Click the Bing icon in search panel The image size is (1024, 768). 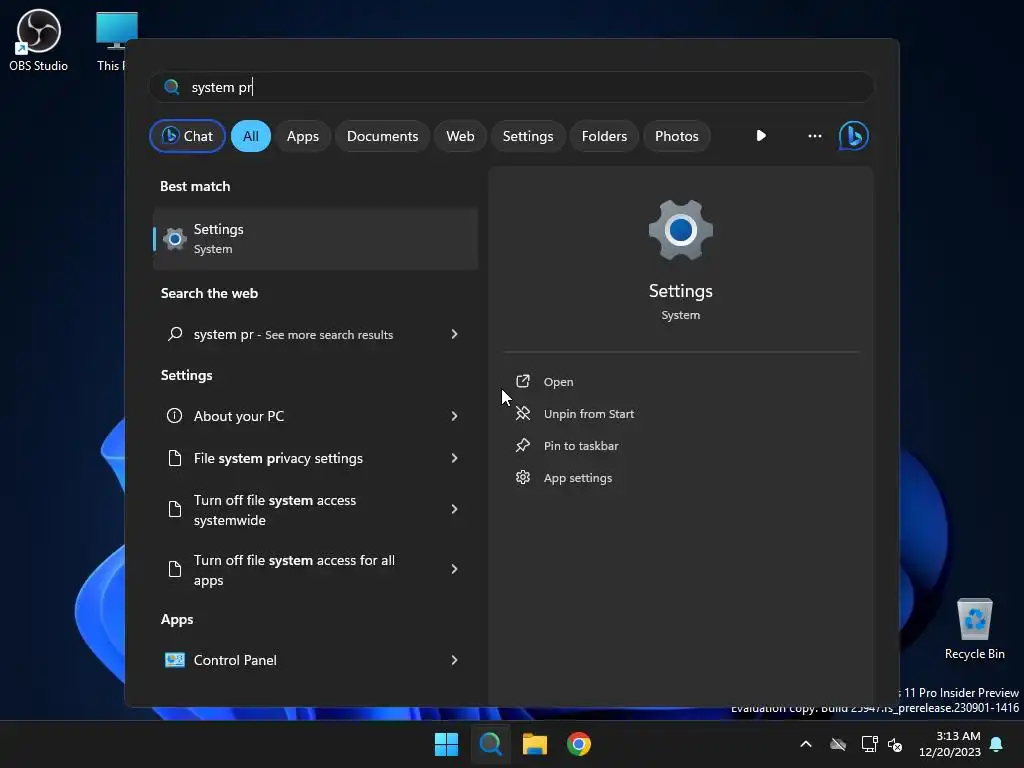pos(853,136)
